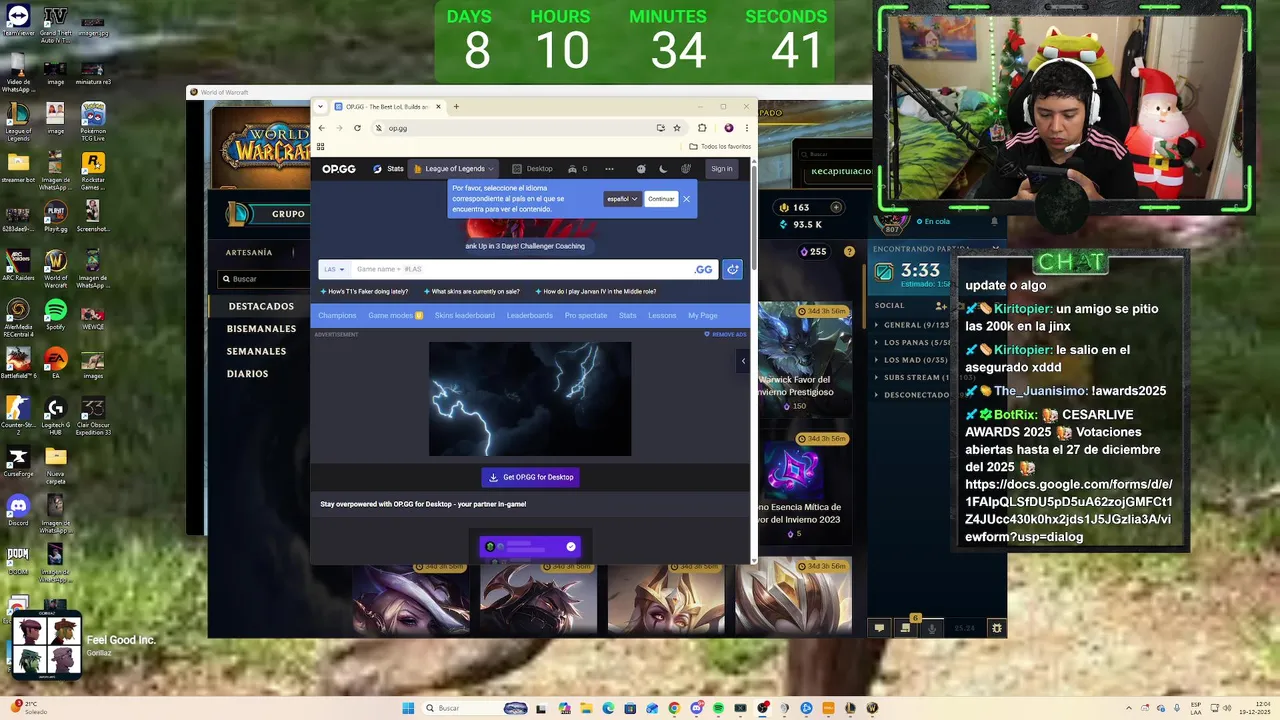The image size is (1280, 720).
Task: Select DESTACADOS in League client store
Action: click(260, 306)
